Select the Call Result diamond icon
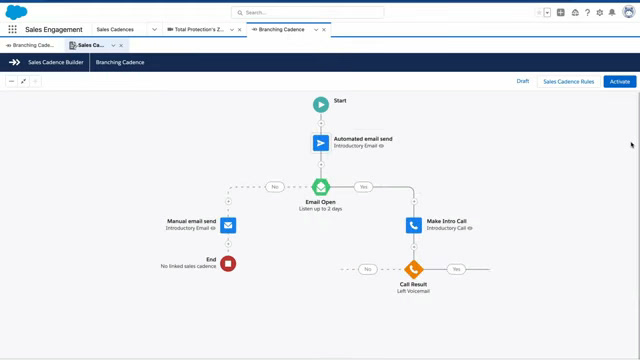This screenshot has height=360, width=640. click(414, 269)
